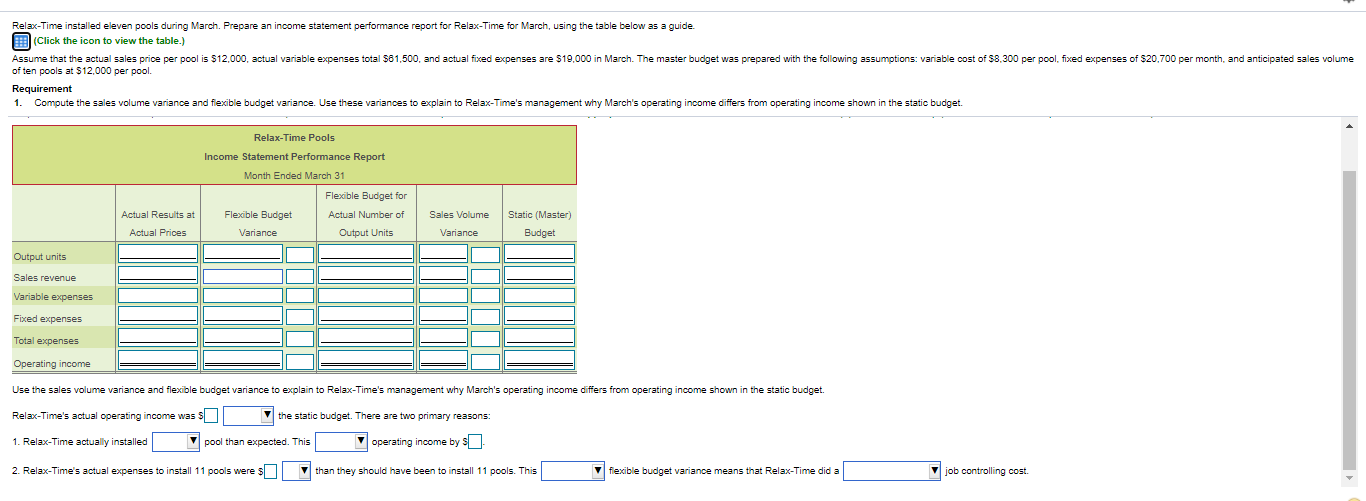The width and height of the screenshot is (1366, 501).
Task: Click the dollar box after 'operating income by'
Action: (476, 441)
